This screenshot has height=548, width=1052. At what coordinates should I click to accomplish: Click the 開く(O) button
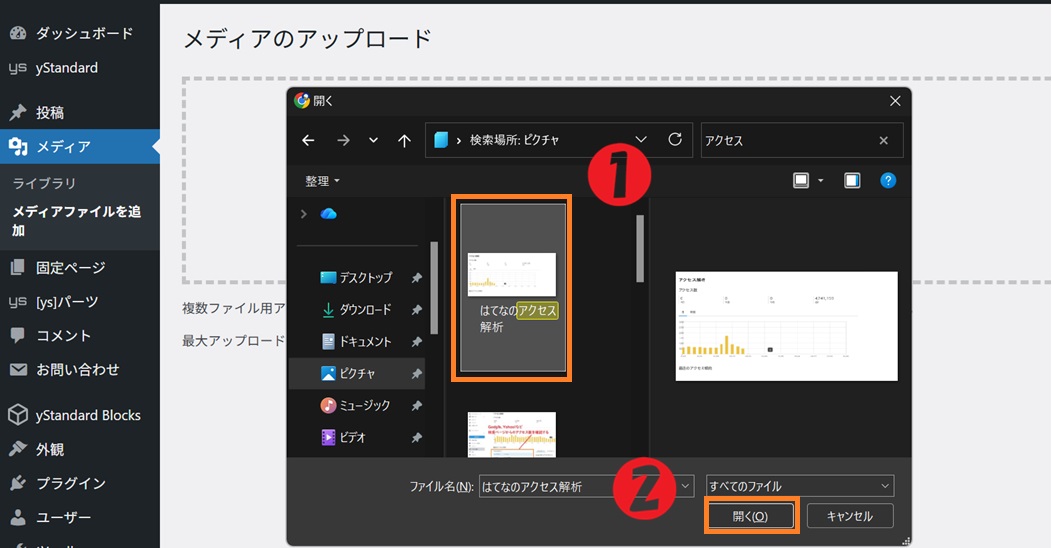tap(751, 516)
